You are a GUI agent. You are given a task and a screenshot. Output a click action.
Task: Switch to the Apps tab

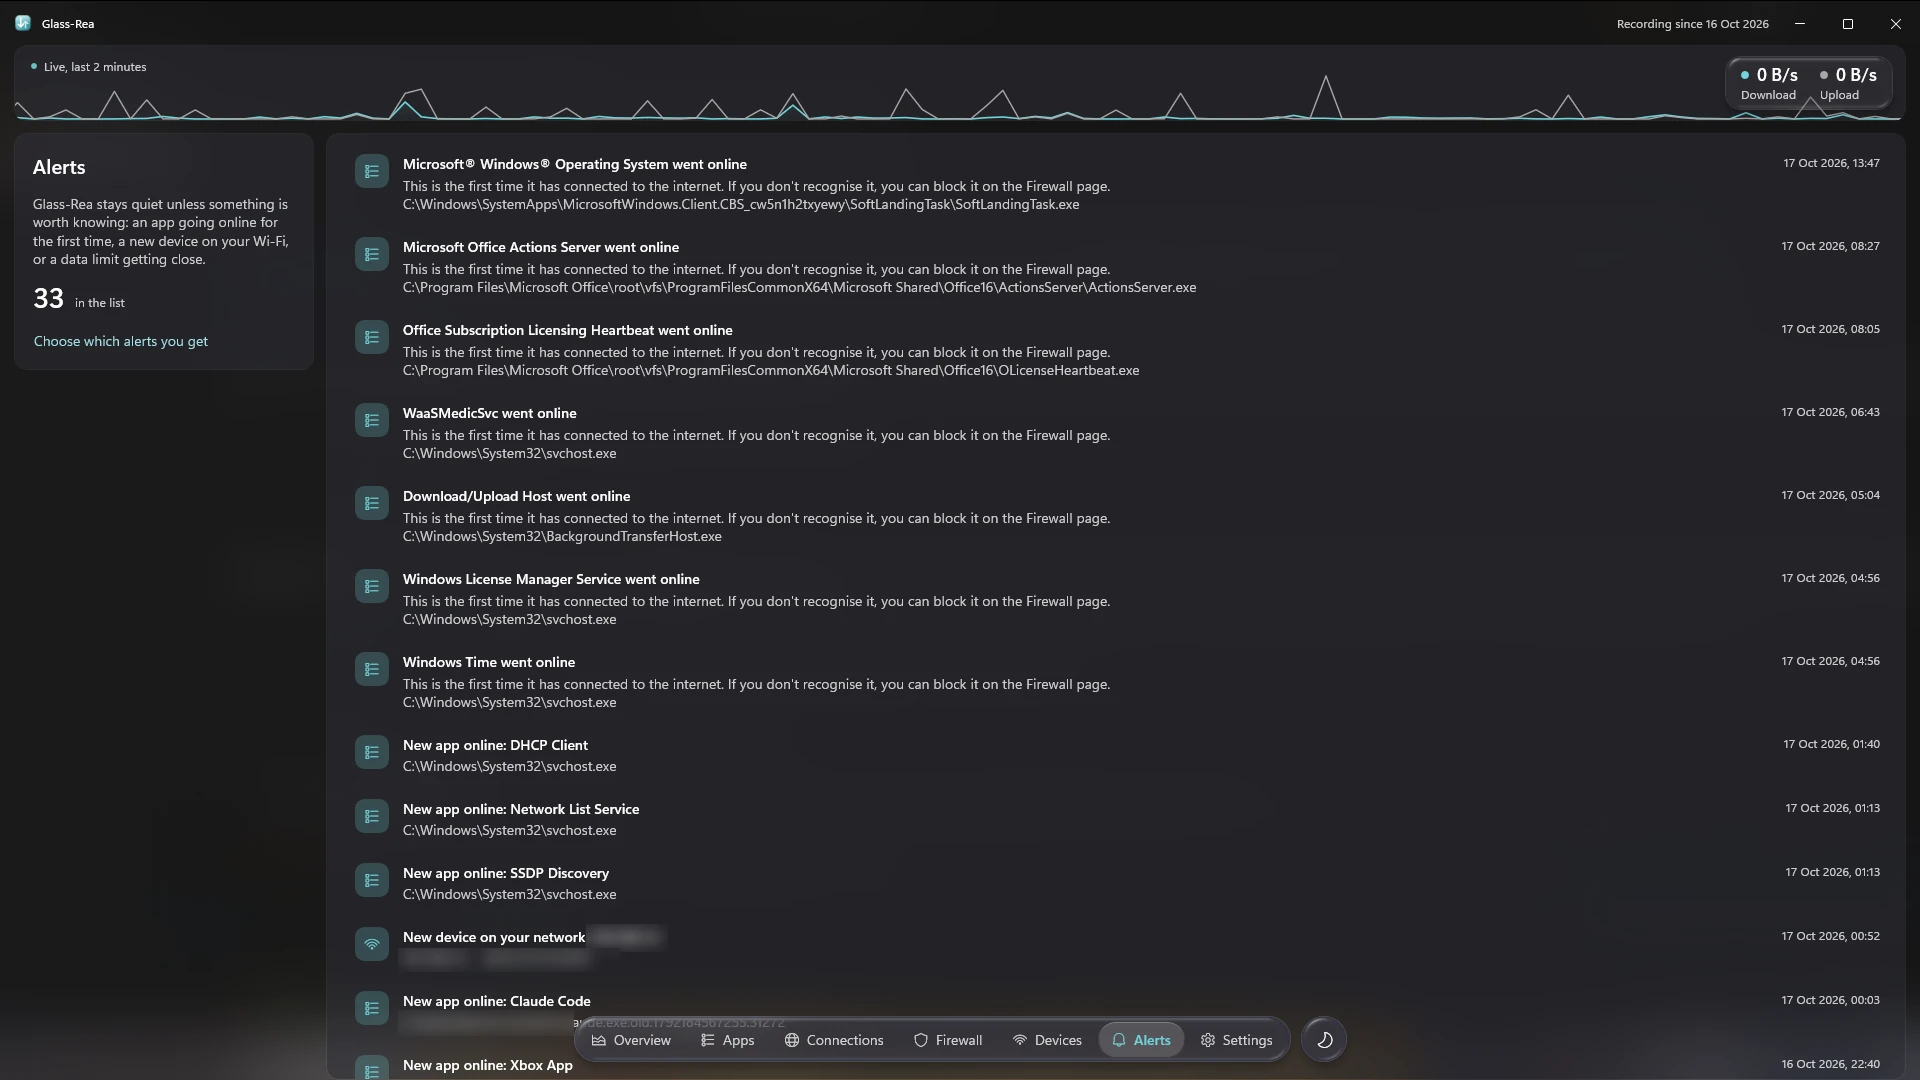[727, 1040]
